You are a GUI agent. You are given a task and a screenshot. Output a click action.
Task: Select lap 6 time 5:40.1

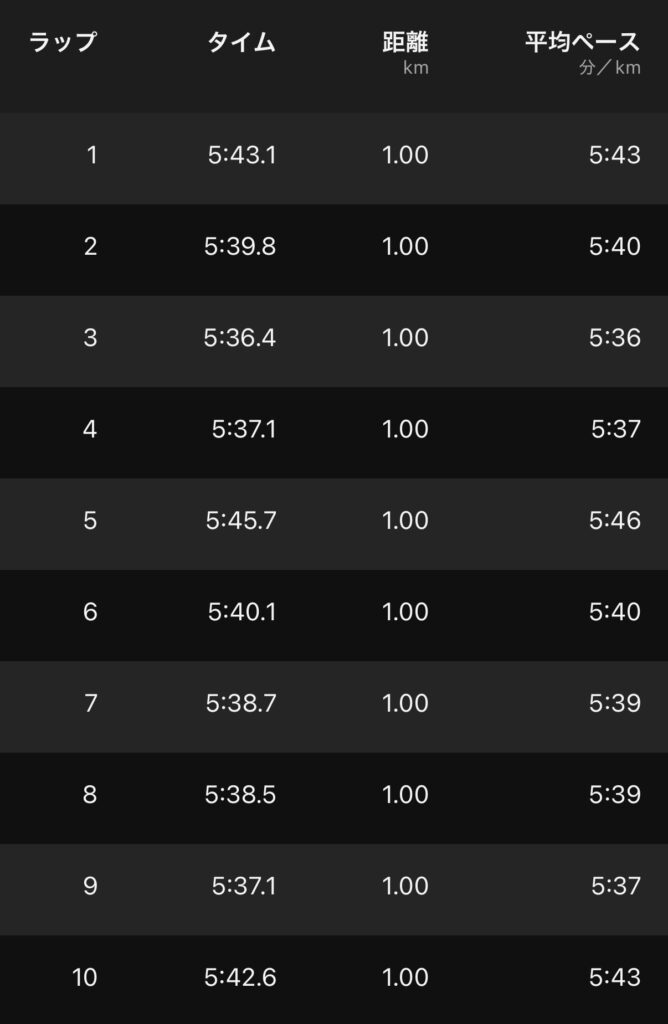point(242,612)
